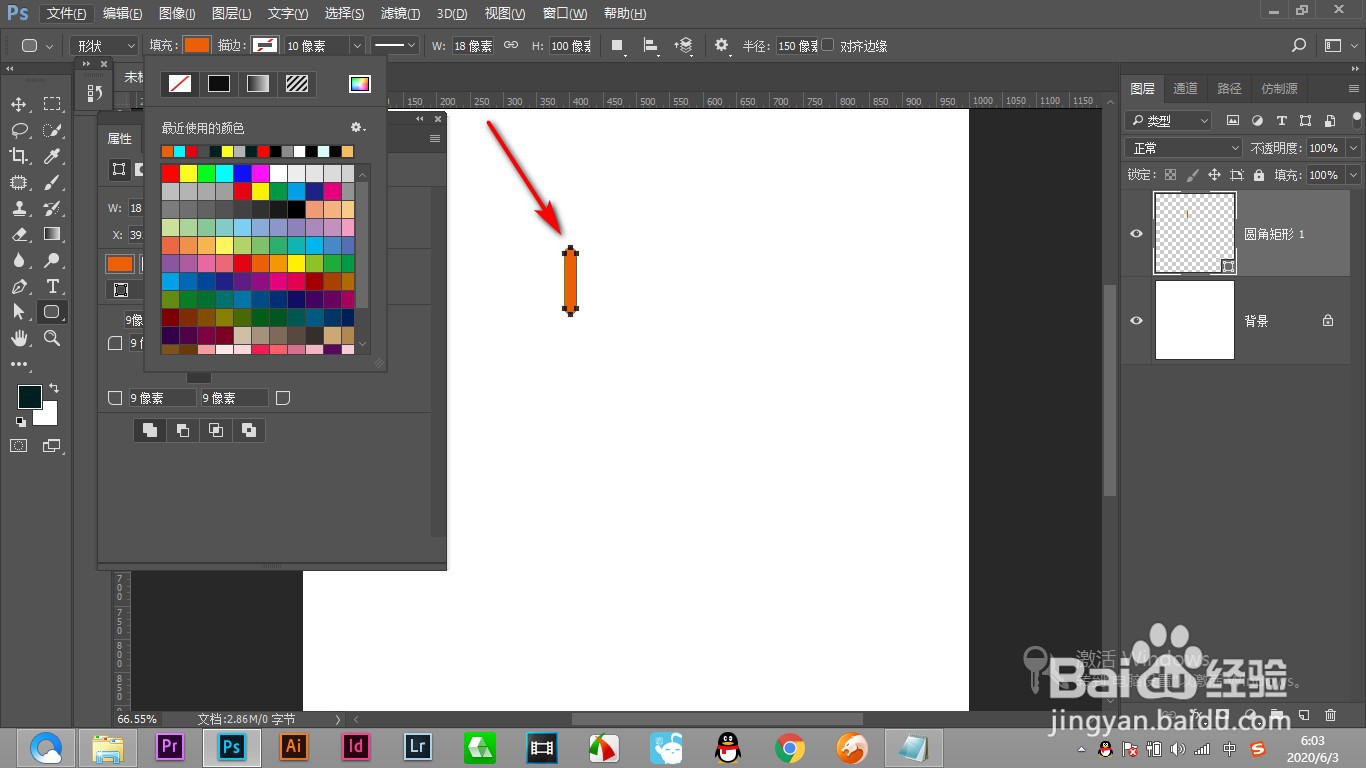Click the fill color swatch in options bar
Screen dimensions: 1366x768
click(197, 46)
